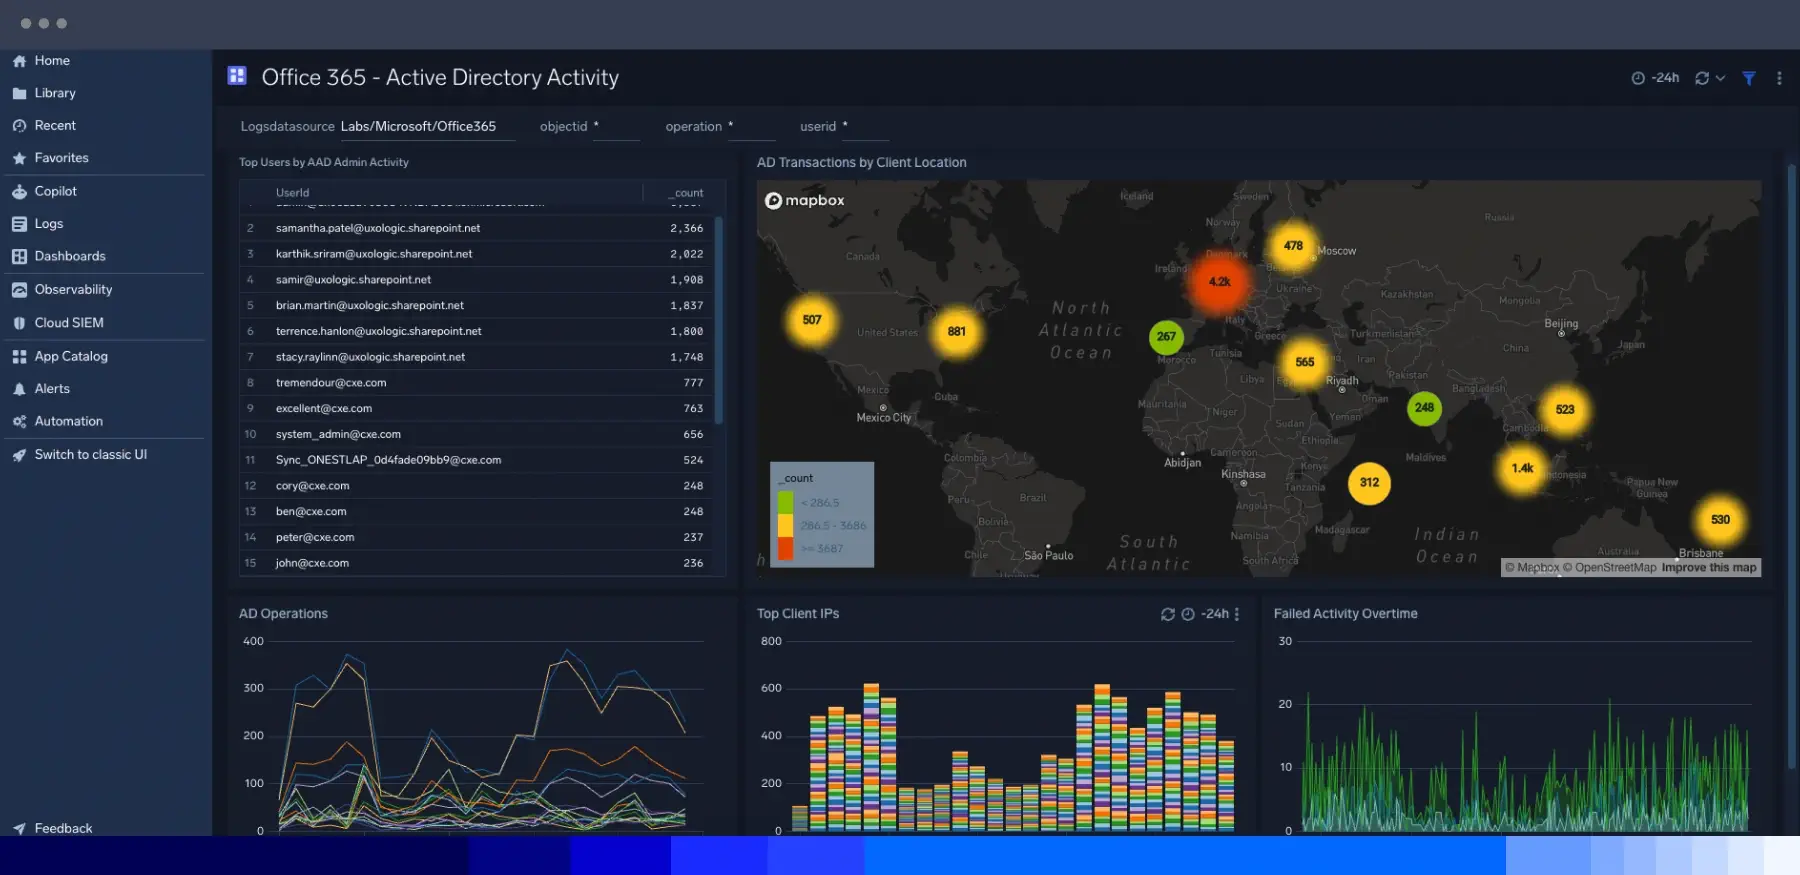Click yellow legend swatch 286.5 - 3686

786,526
